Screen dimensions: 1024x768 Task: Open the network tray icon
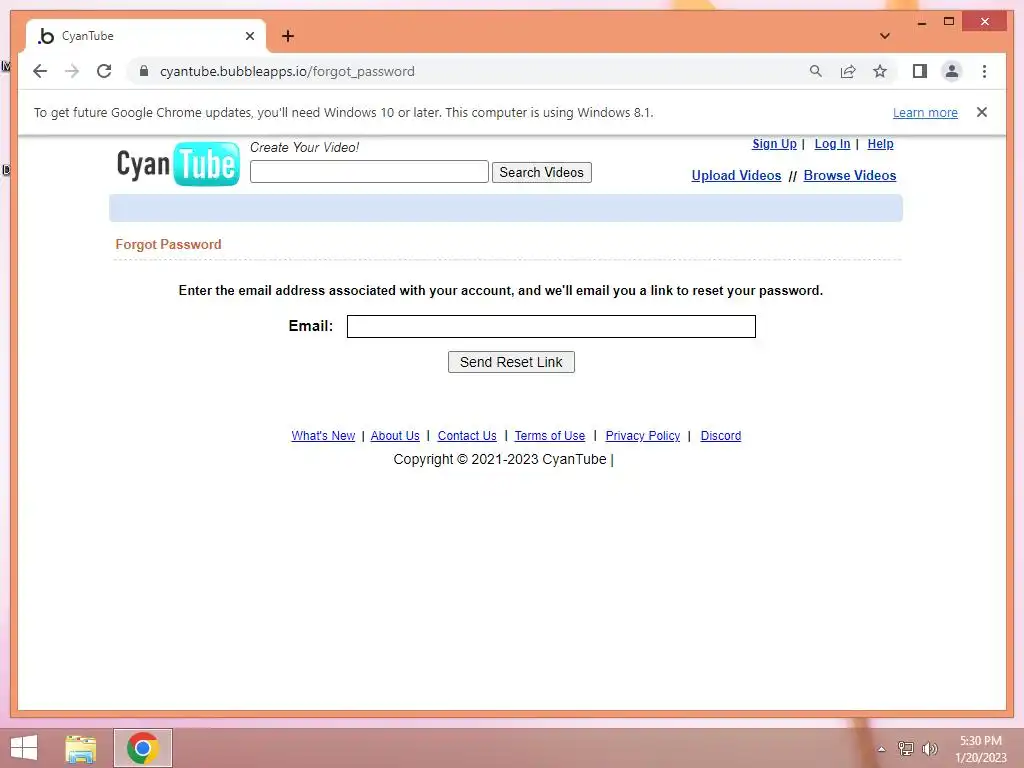click(906, 748)
